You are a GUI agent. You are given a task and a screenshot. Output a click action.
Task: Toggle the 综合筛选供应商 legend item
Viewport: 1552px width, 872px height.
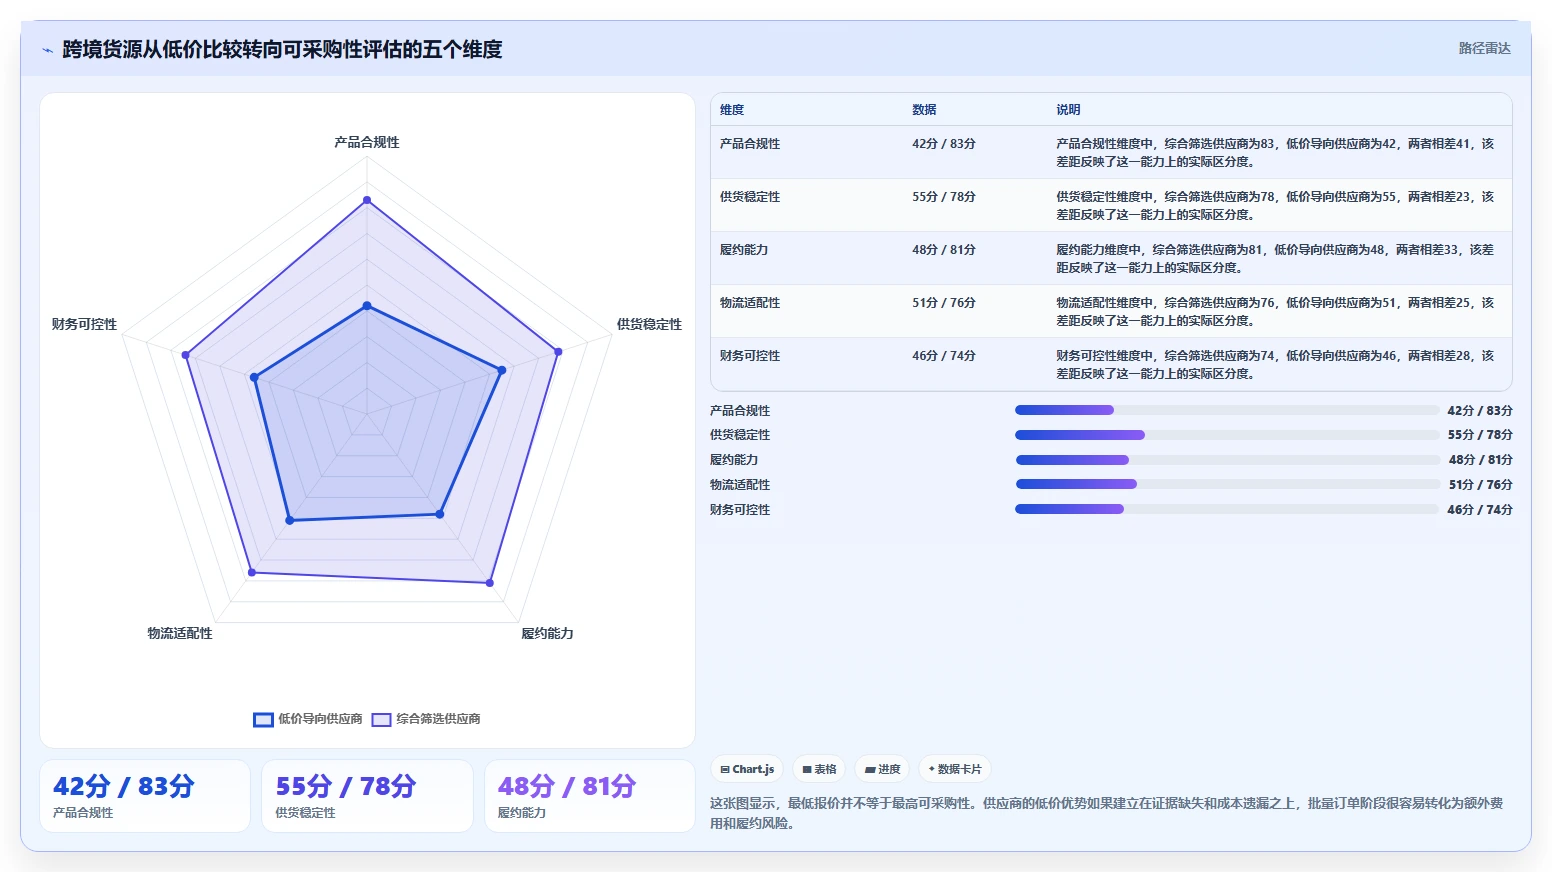(426, 719)
